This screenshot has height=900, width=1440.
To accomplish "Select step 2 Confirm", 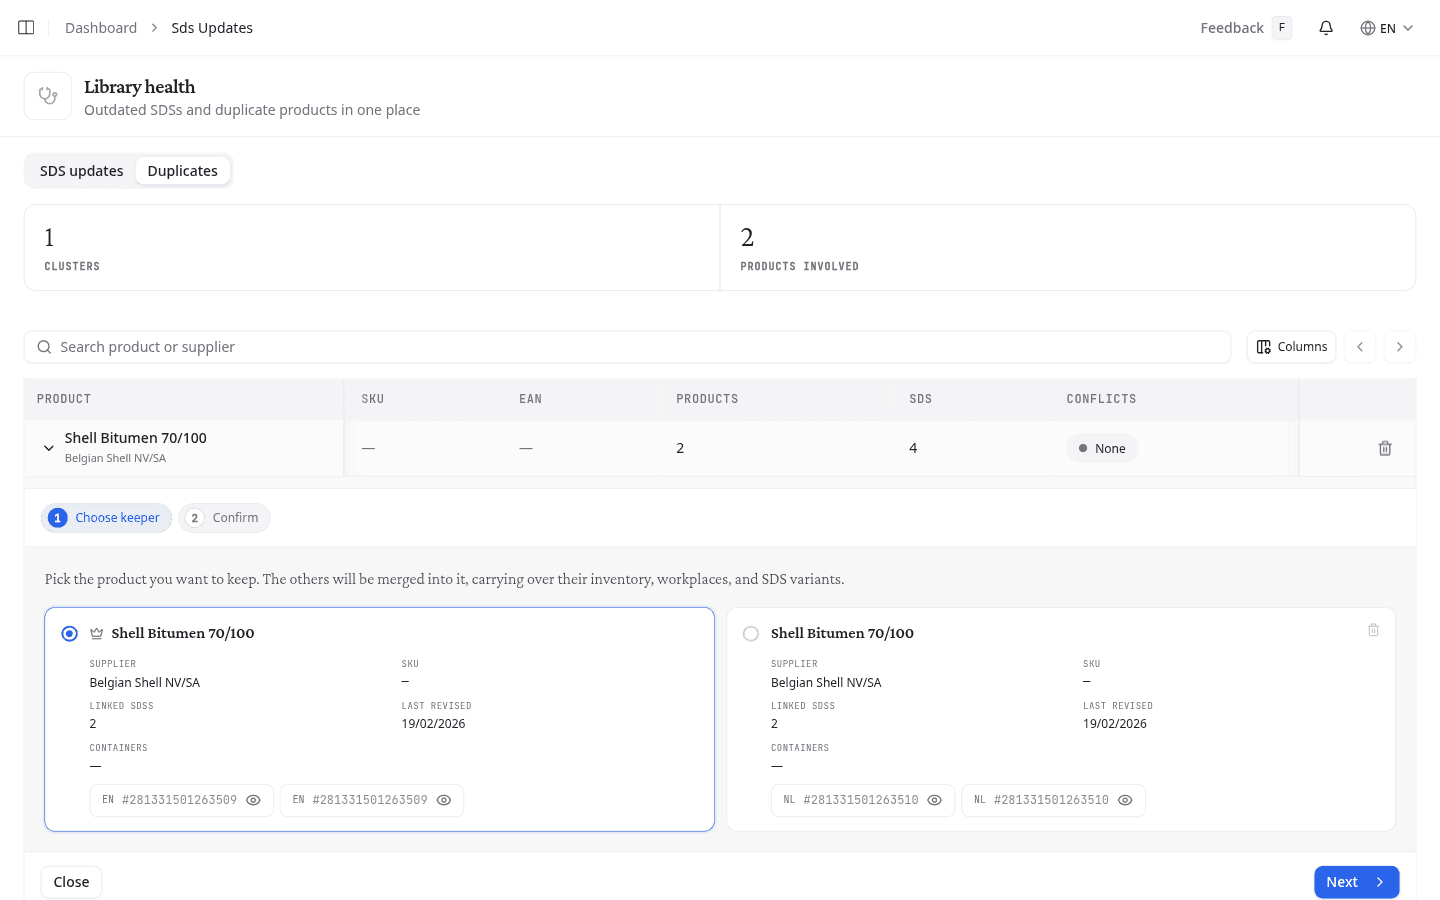I will 224,518.
